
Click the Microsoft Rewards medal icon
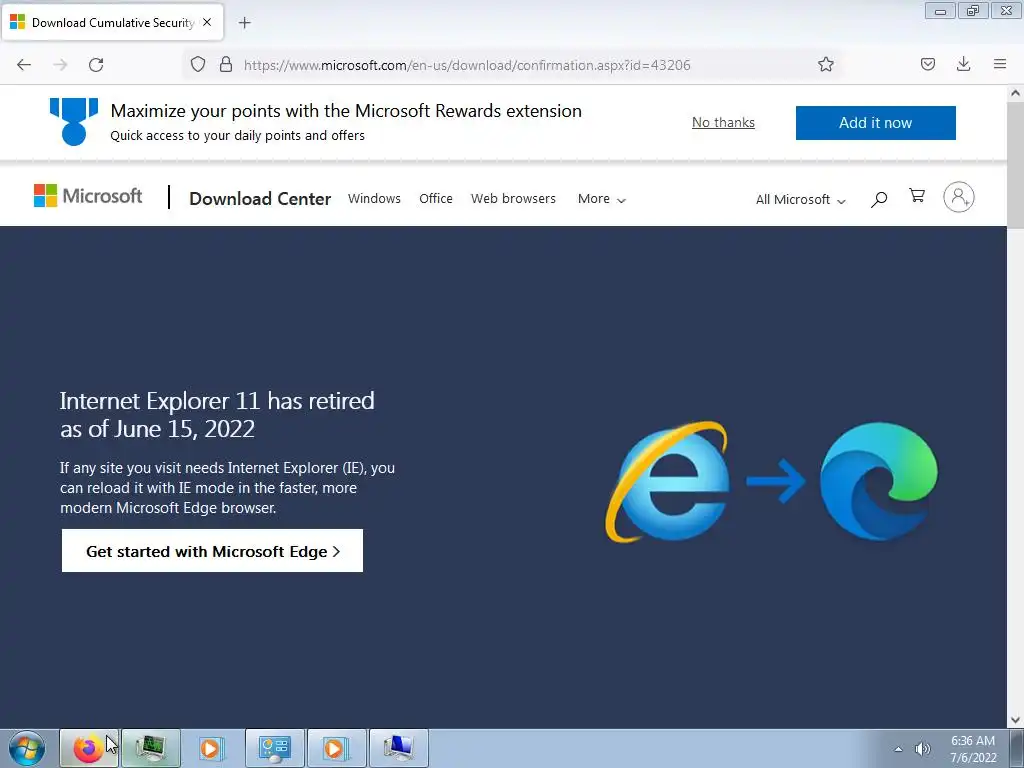pos(74,121)
